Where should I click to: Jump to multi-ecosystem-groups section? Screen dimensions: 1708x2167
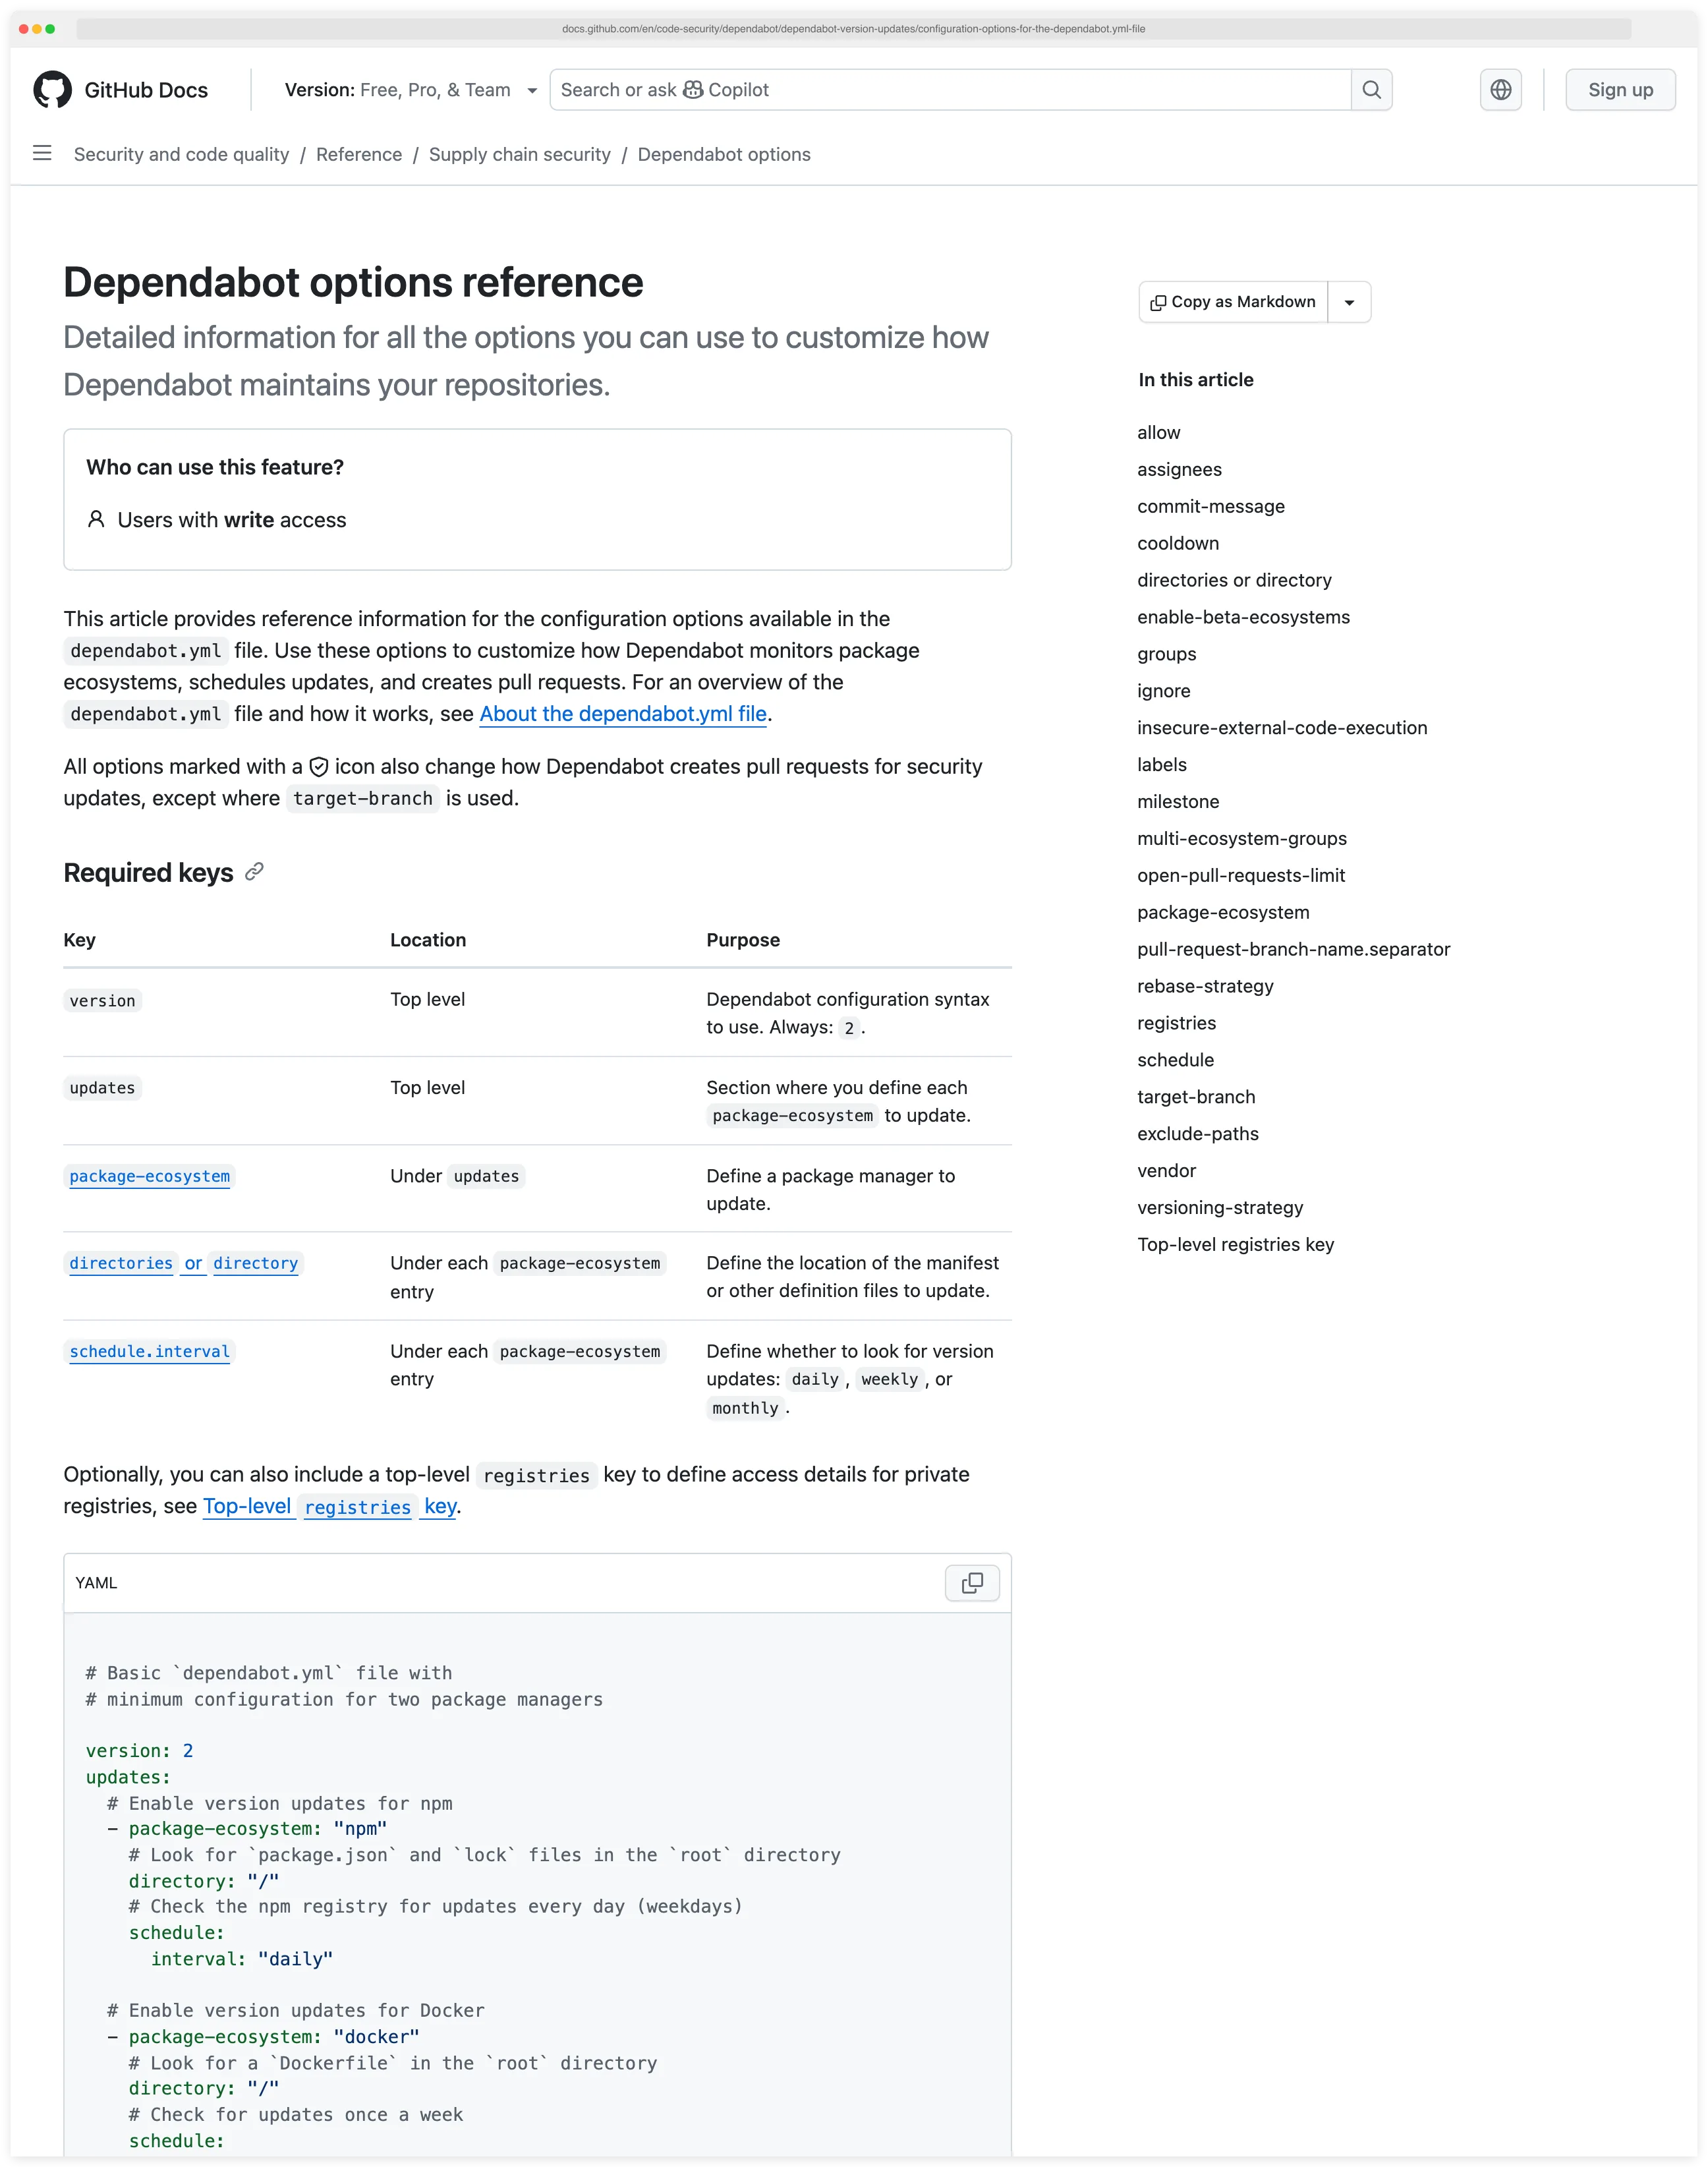[x=1241, y=839]
